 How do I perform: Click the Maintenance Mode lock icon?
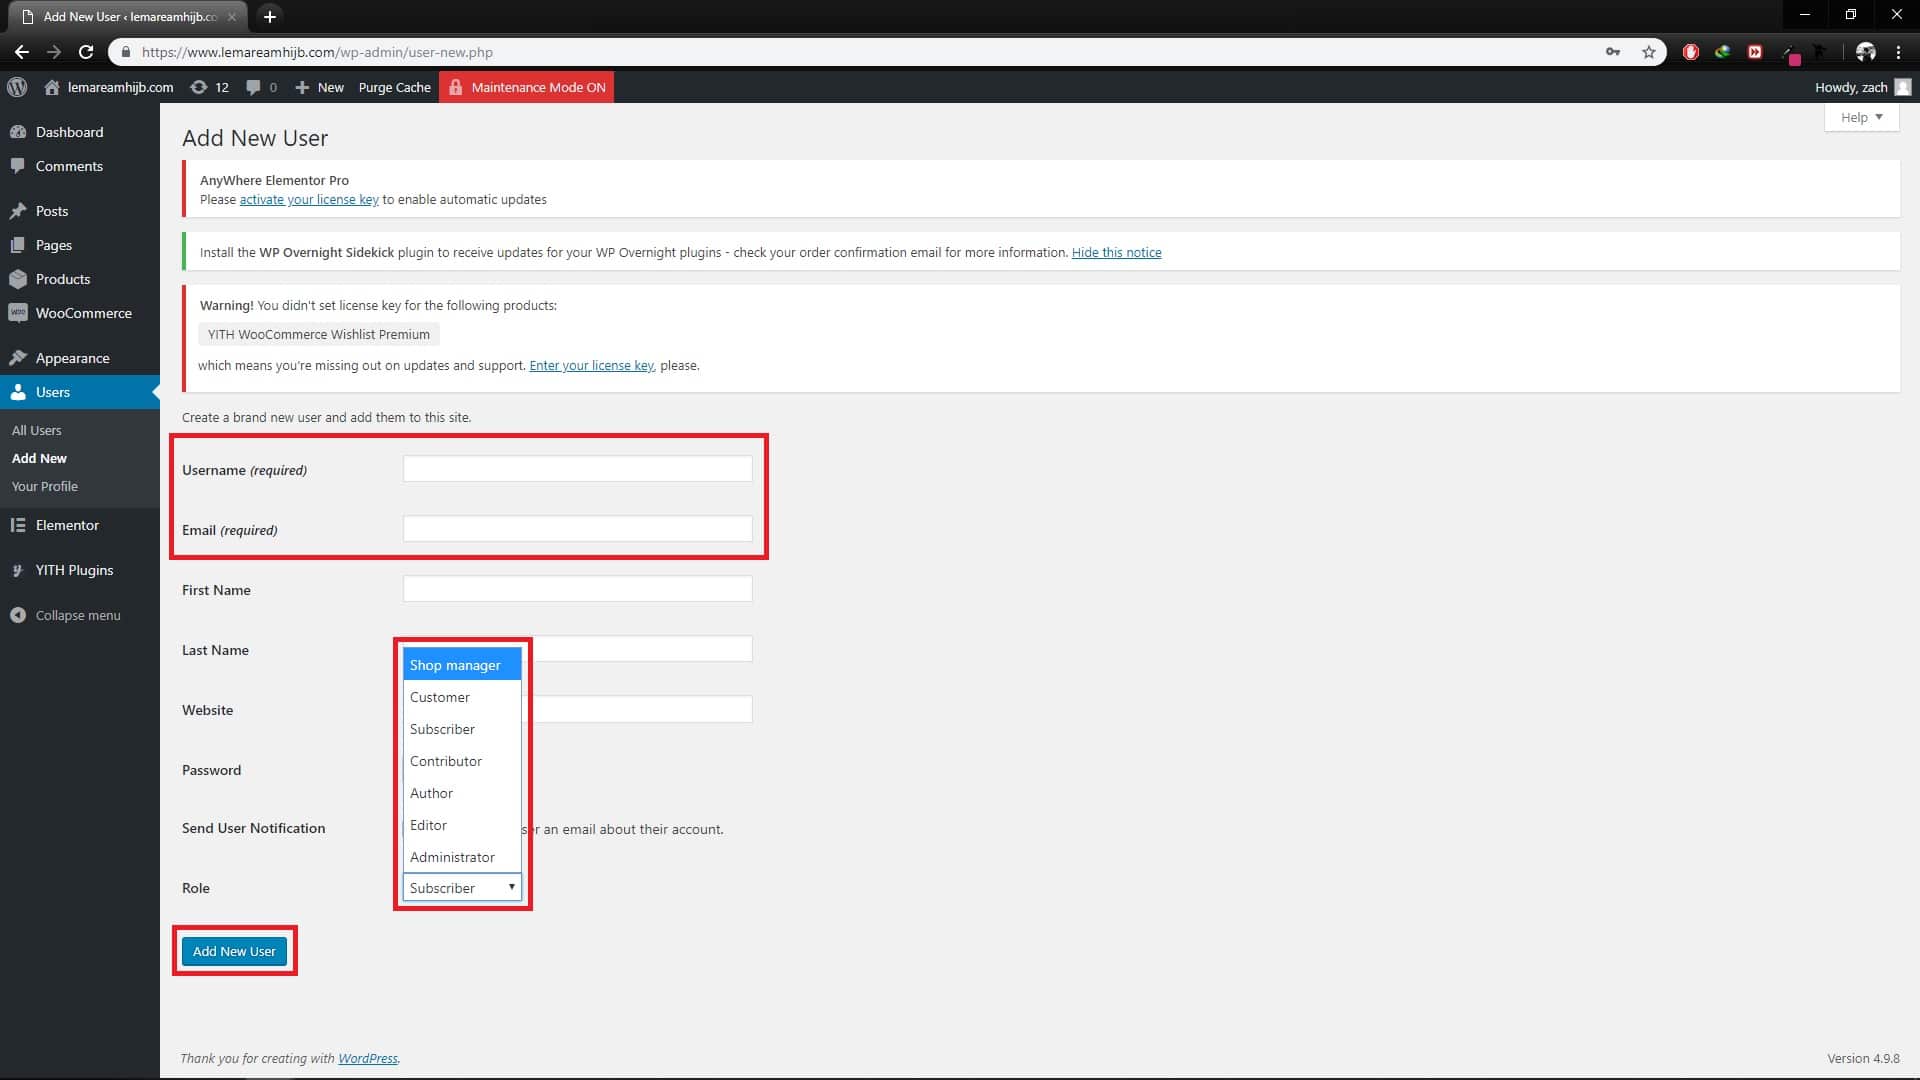(x=455, y=87)
